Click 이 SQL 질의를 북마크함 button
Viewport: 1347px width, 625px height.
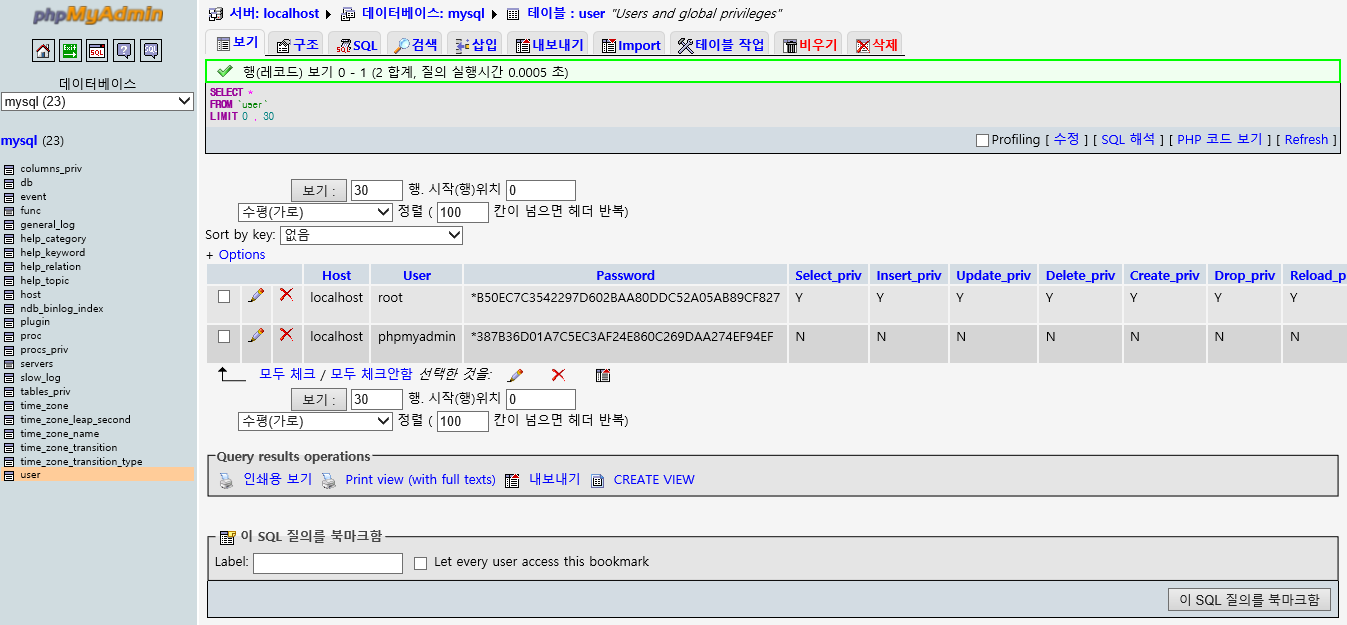1249,600
